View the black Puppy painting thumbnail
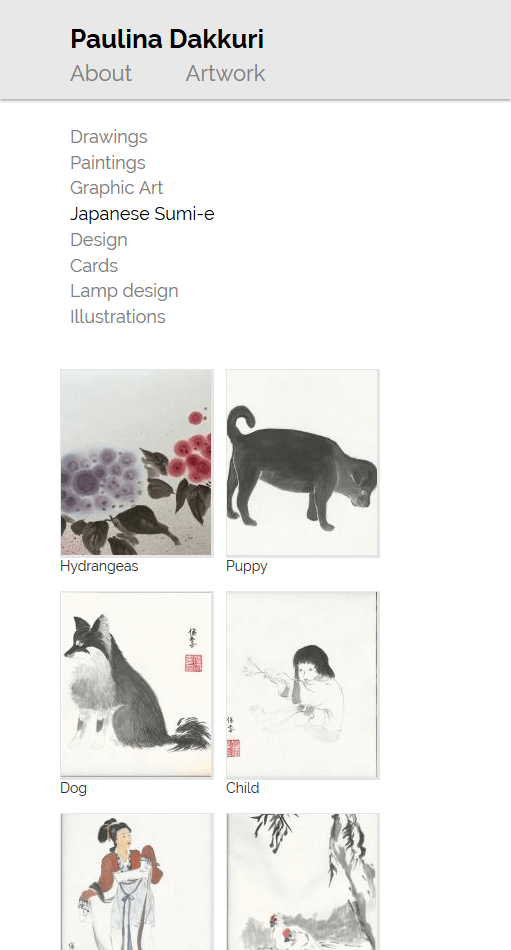 tap(302, 463)
